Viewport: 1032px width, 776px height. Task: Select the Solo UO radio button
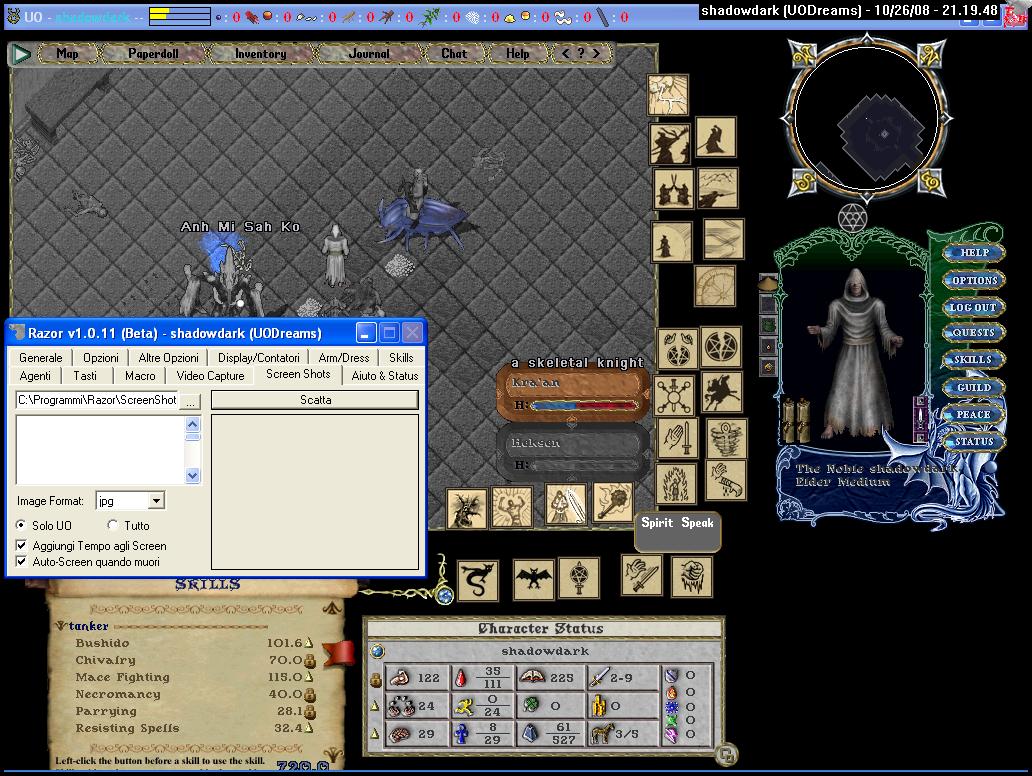pos(22,525)
